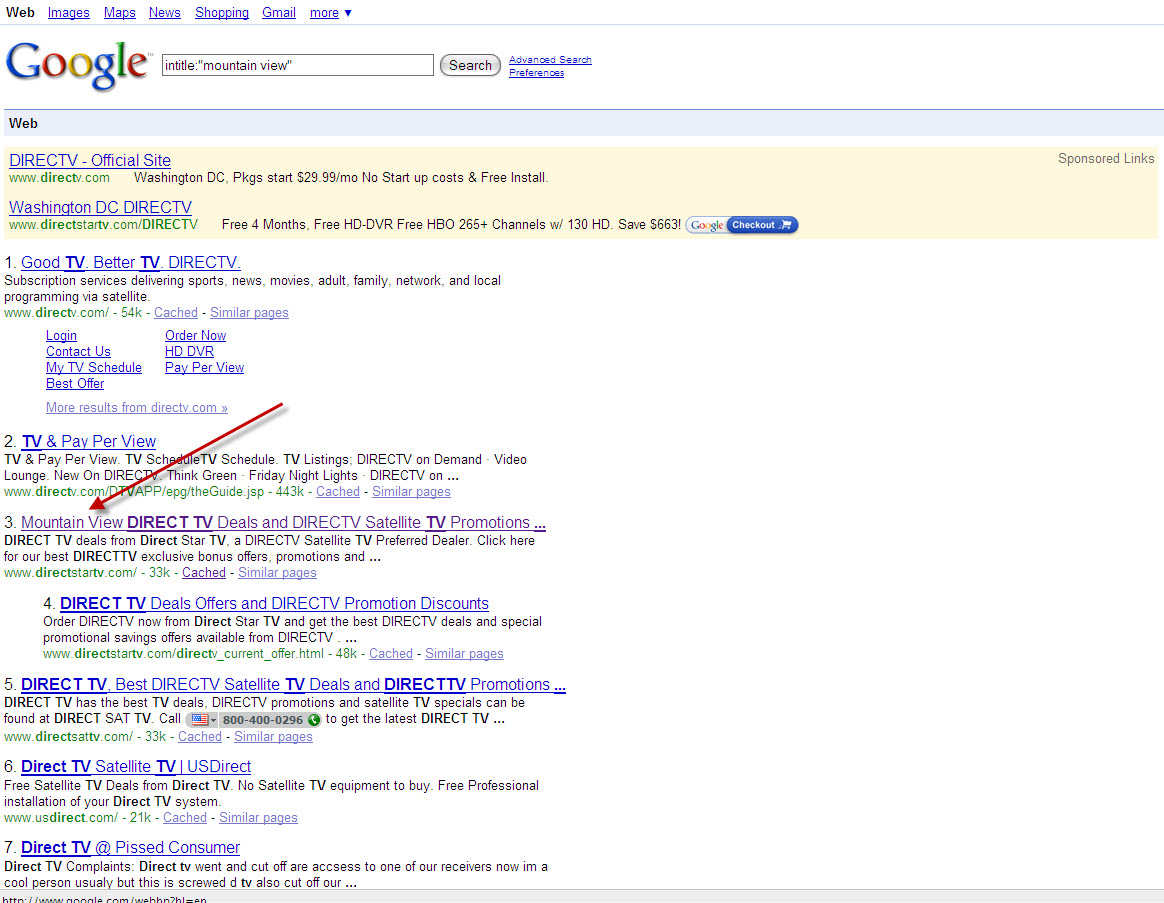Show Similar pages for www.directsattv.com/ result
The height and width of the screenshot is (903, 1164).
(273, 737)
